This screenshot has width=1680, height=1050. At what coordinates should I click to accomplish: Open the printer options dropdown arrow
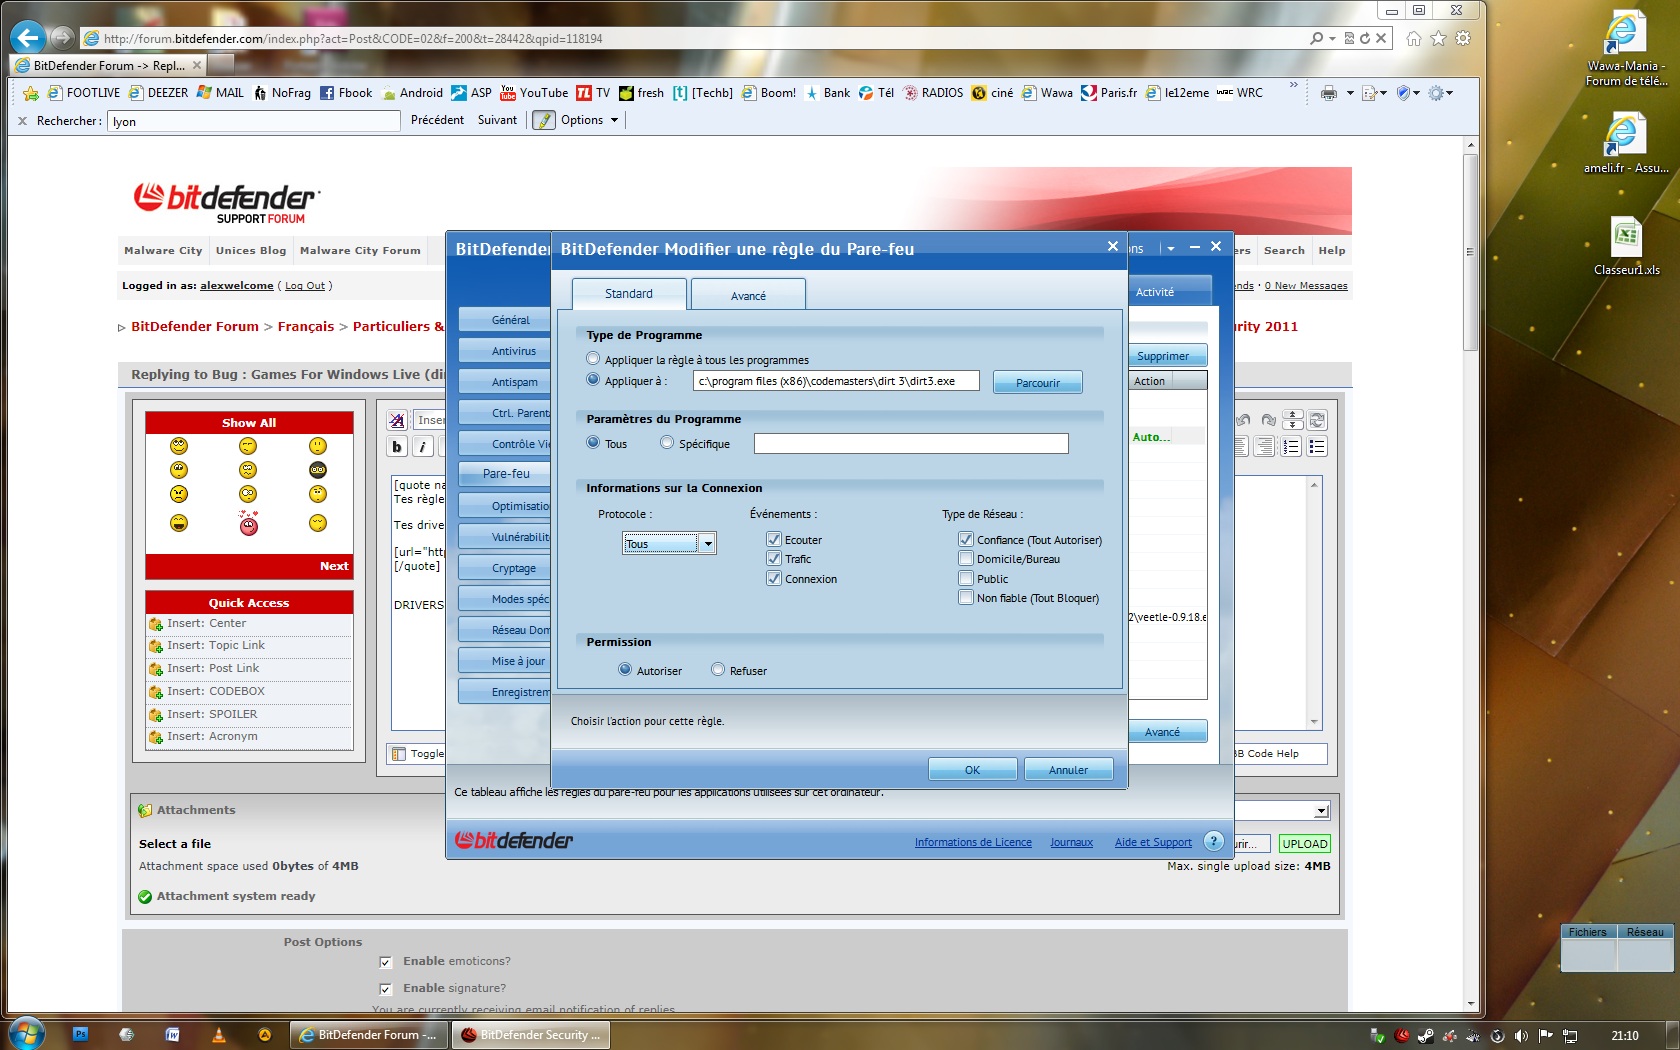(1350, 93)
